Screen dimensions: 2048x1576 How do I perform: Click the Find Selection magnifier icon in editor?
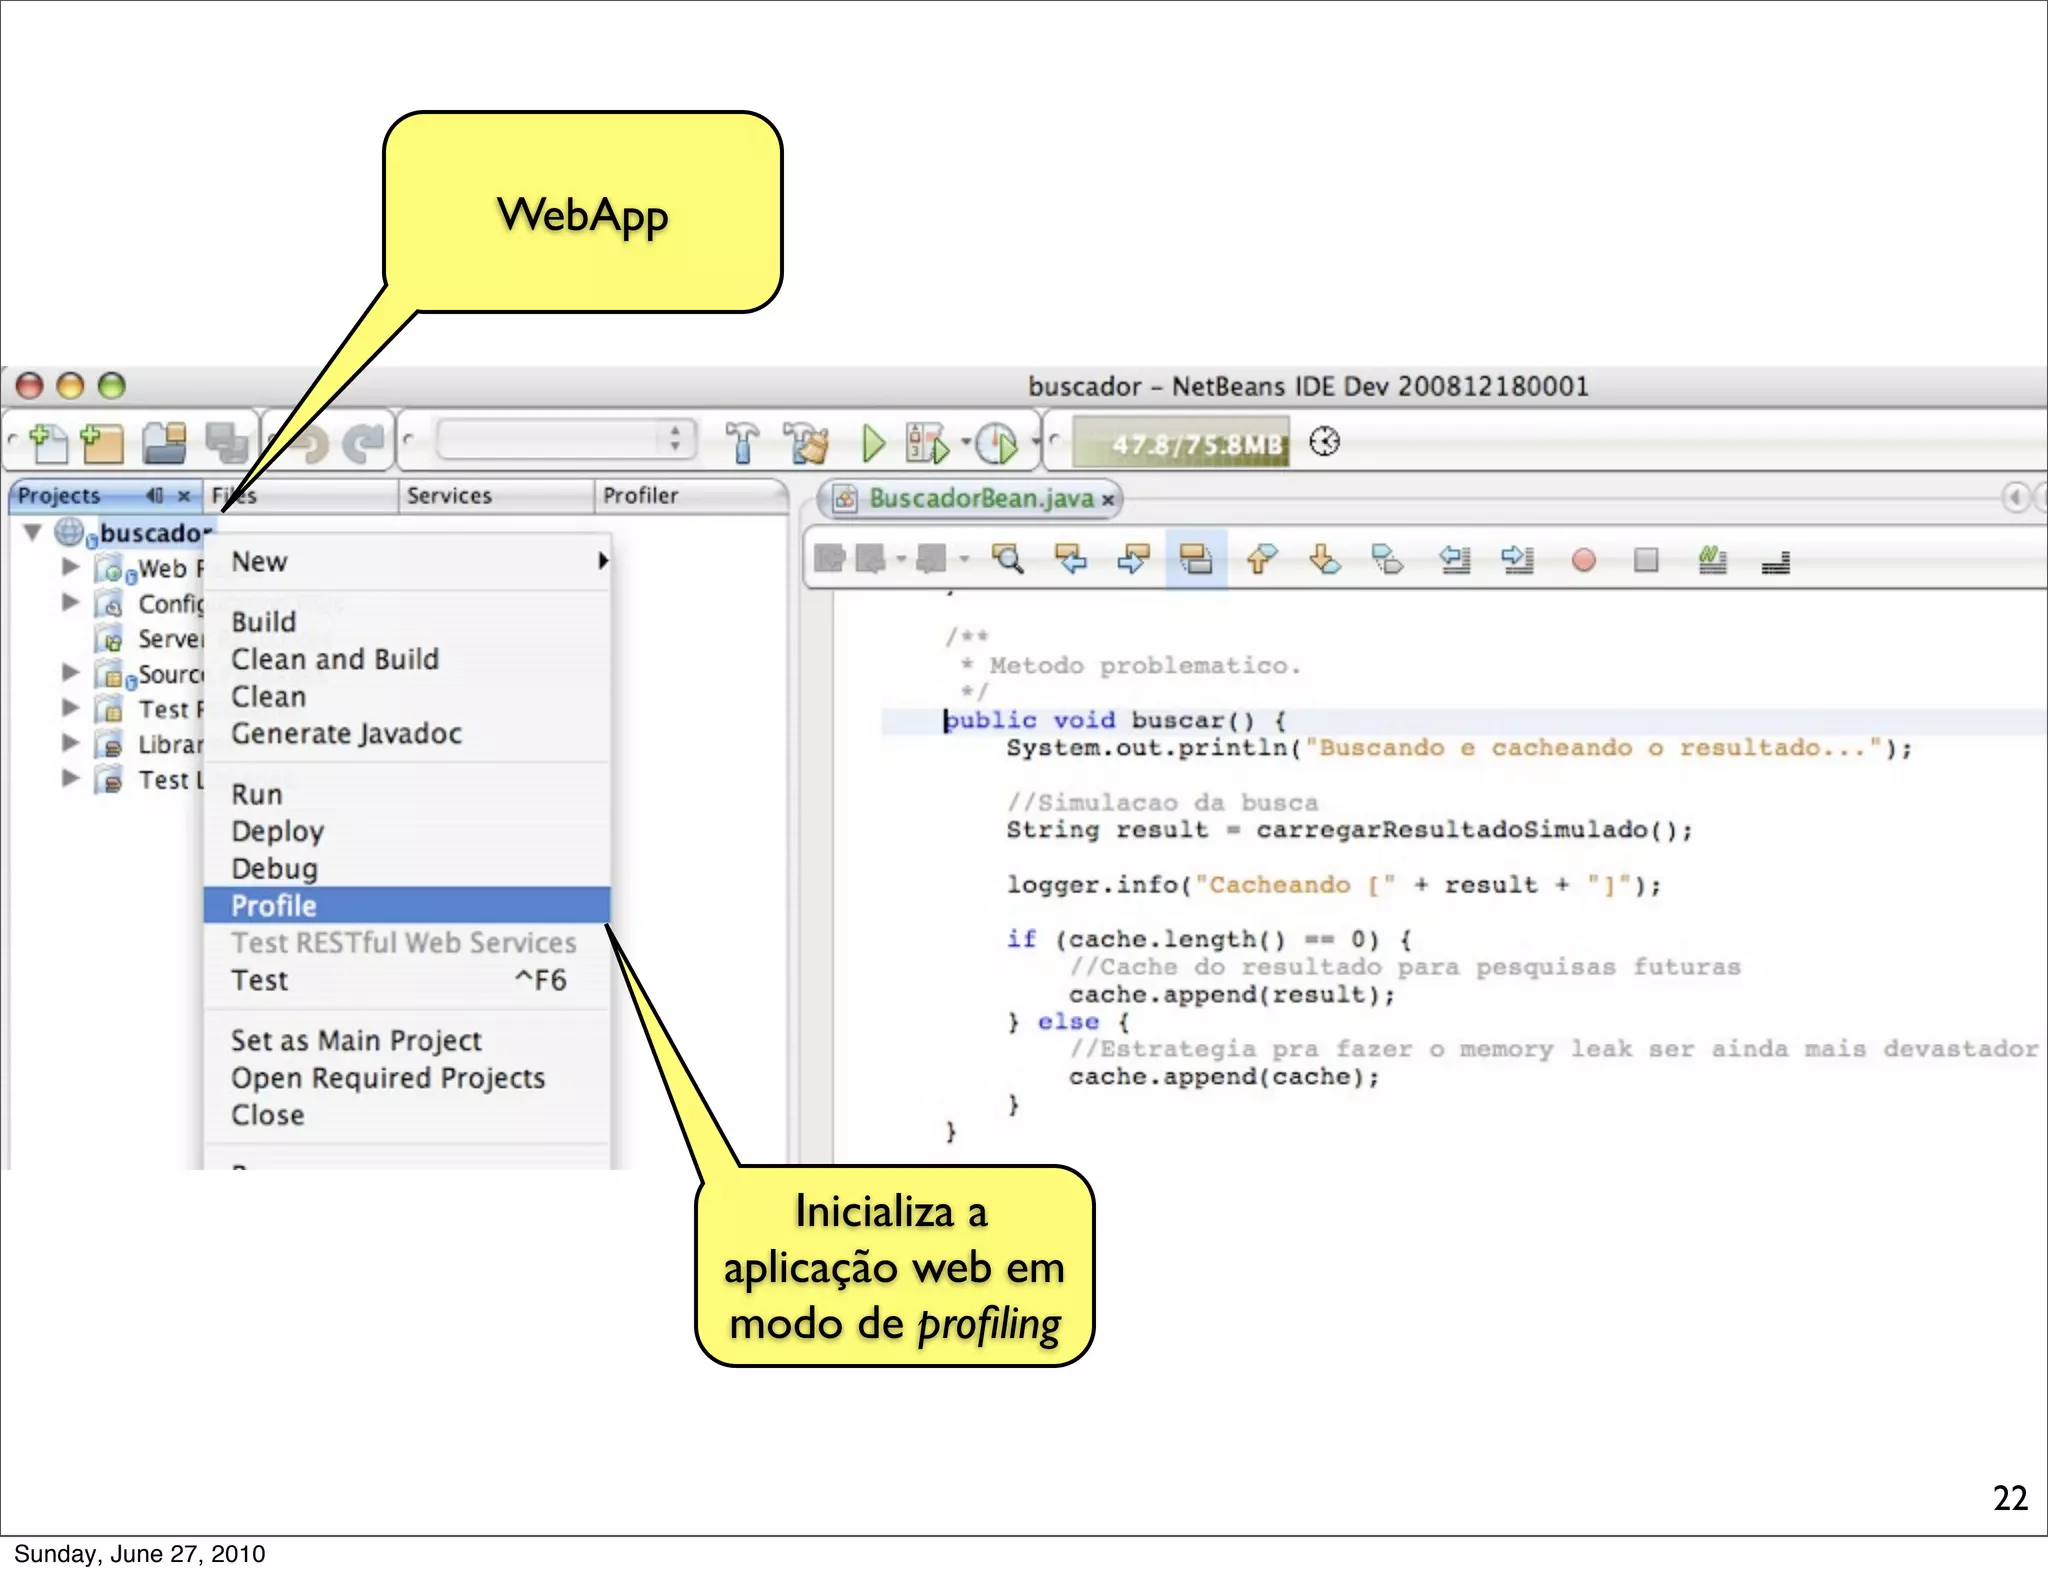tap(1007, 559)
